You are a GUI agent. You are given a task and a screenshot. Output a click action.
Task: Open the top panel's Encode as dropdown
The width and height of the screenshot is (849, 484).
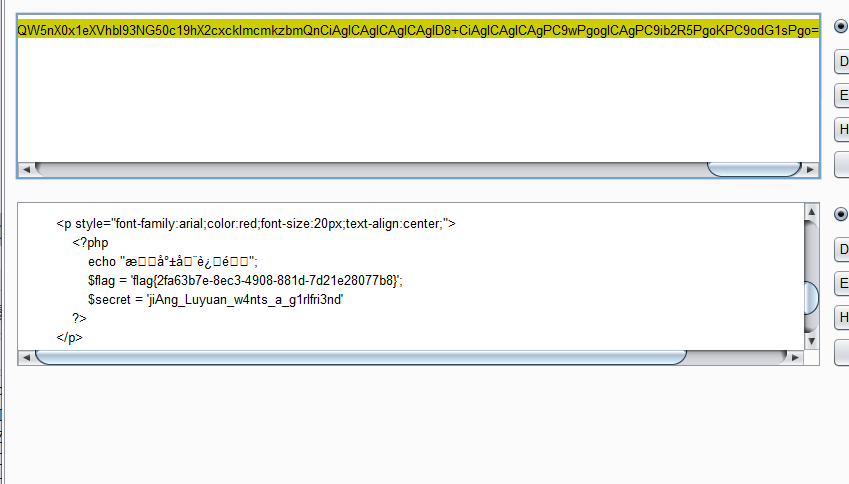point(842,96)
